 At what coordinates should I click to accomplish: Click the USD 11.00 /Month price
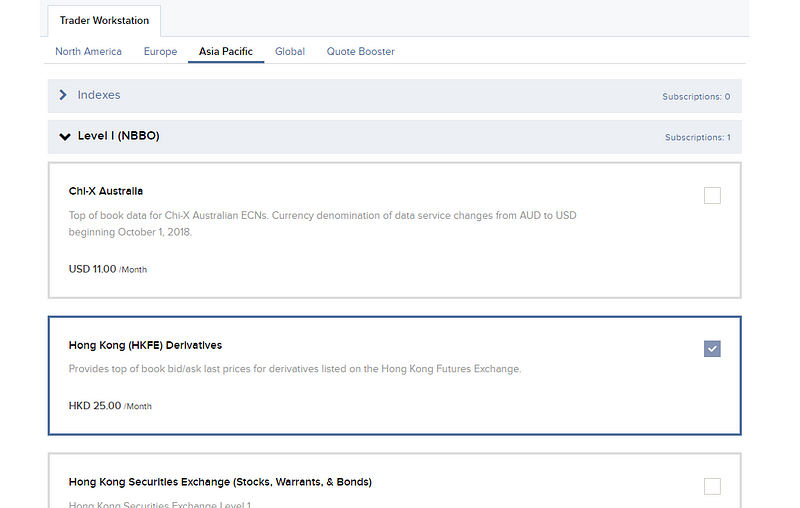tap(108, 269)
